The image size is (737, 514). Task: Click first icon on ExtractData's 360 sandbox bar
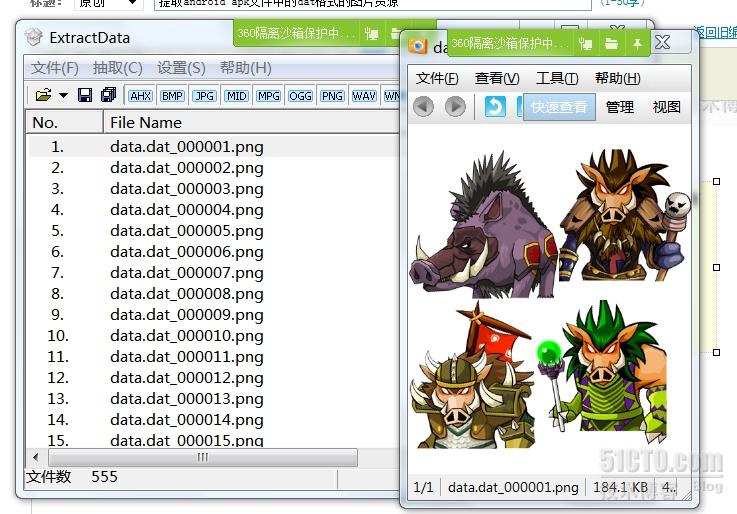(x=371, y=33)
